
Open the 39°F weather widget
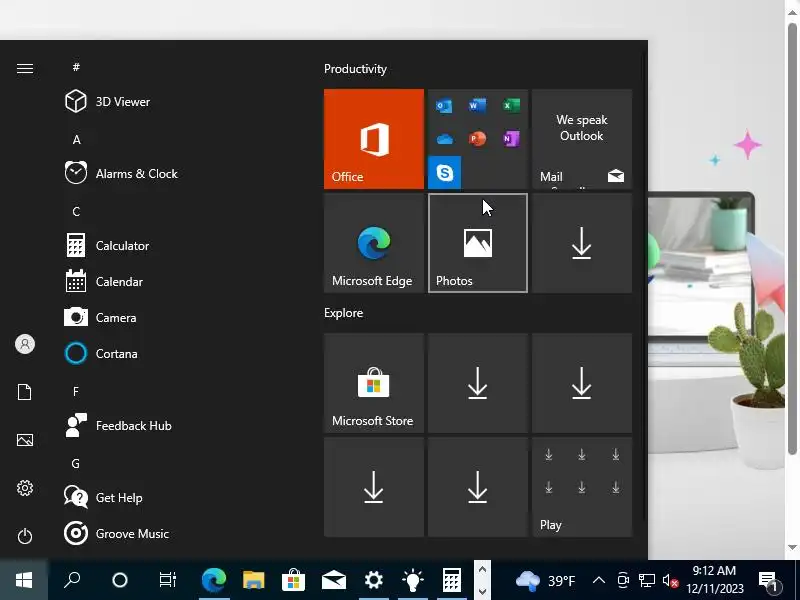[545, 580]
